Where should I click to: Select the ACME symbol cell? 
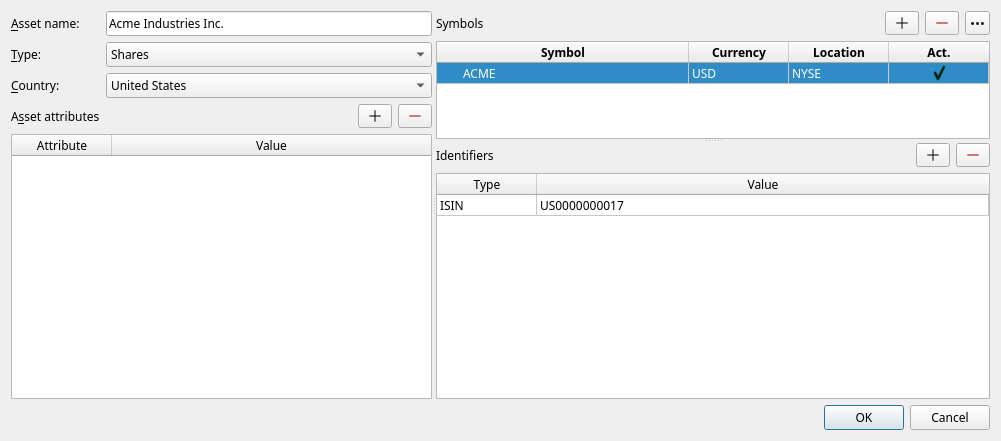coord(562,73)
